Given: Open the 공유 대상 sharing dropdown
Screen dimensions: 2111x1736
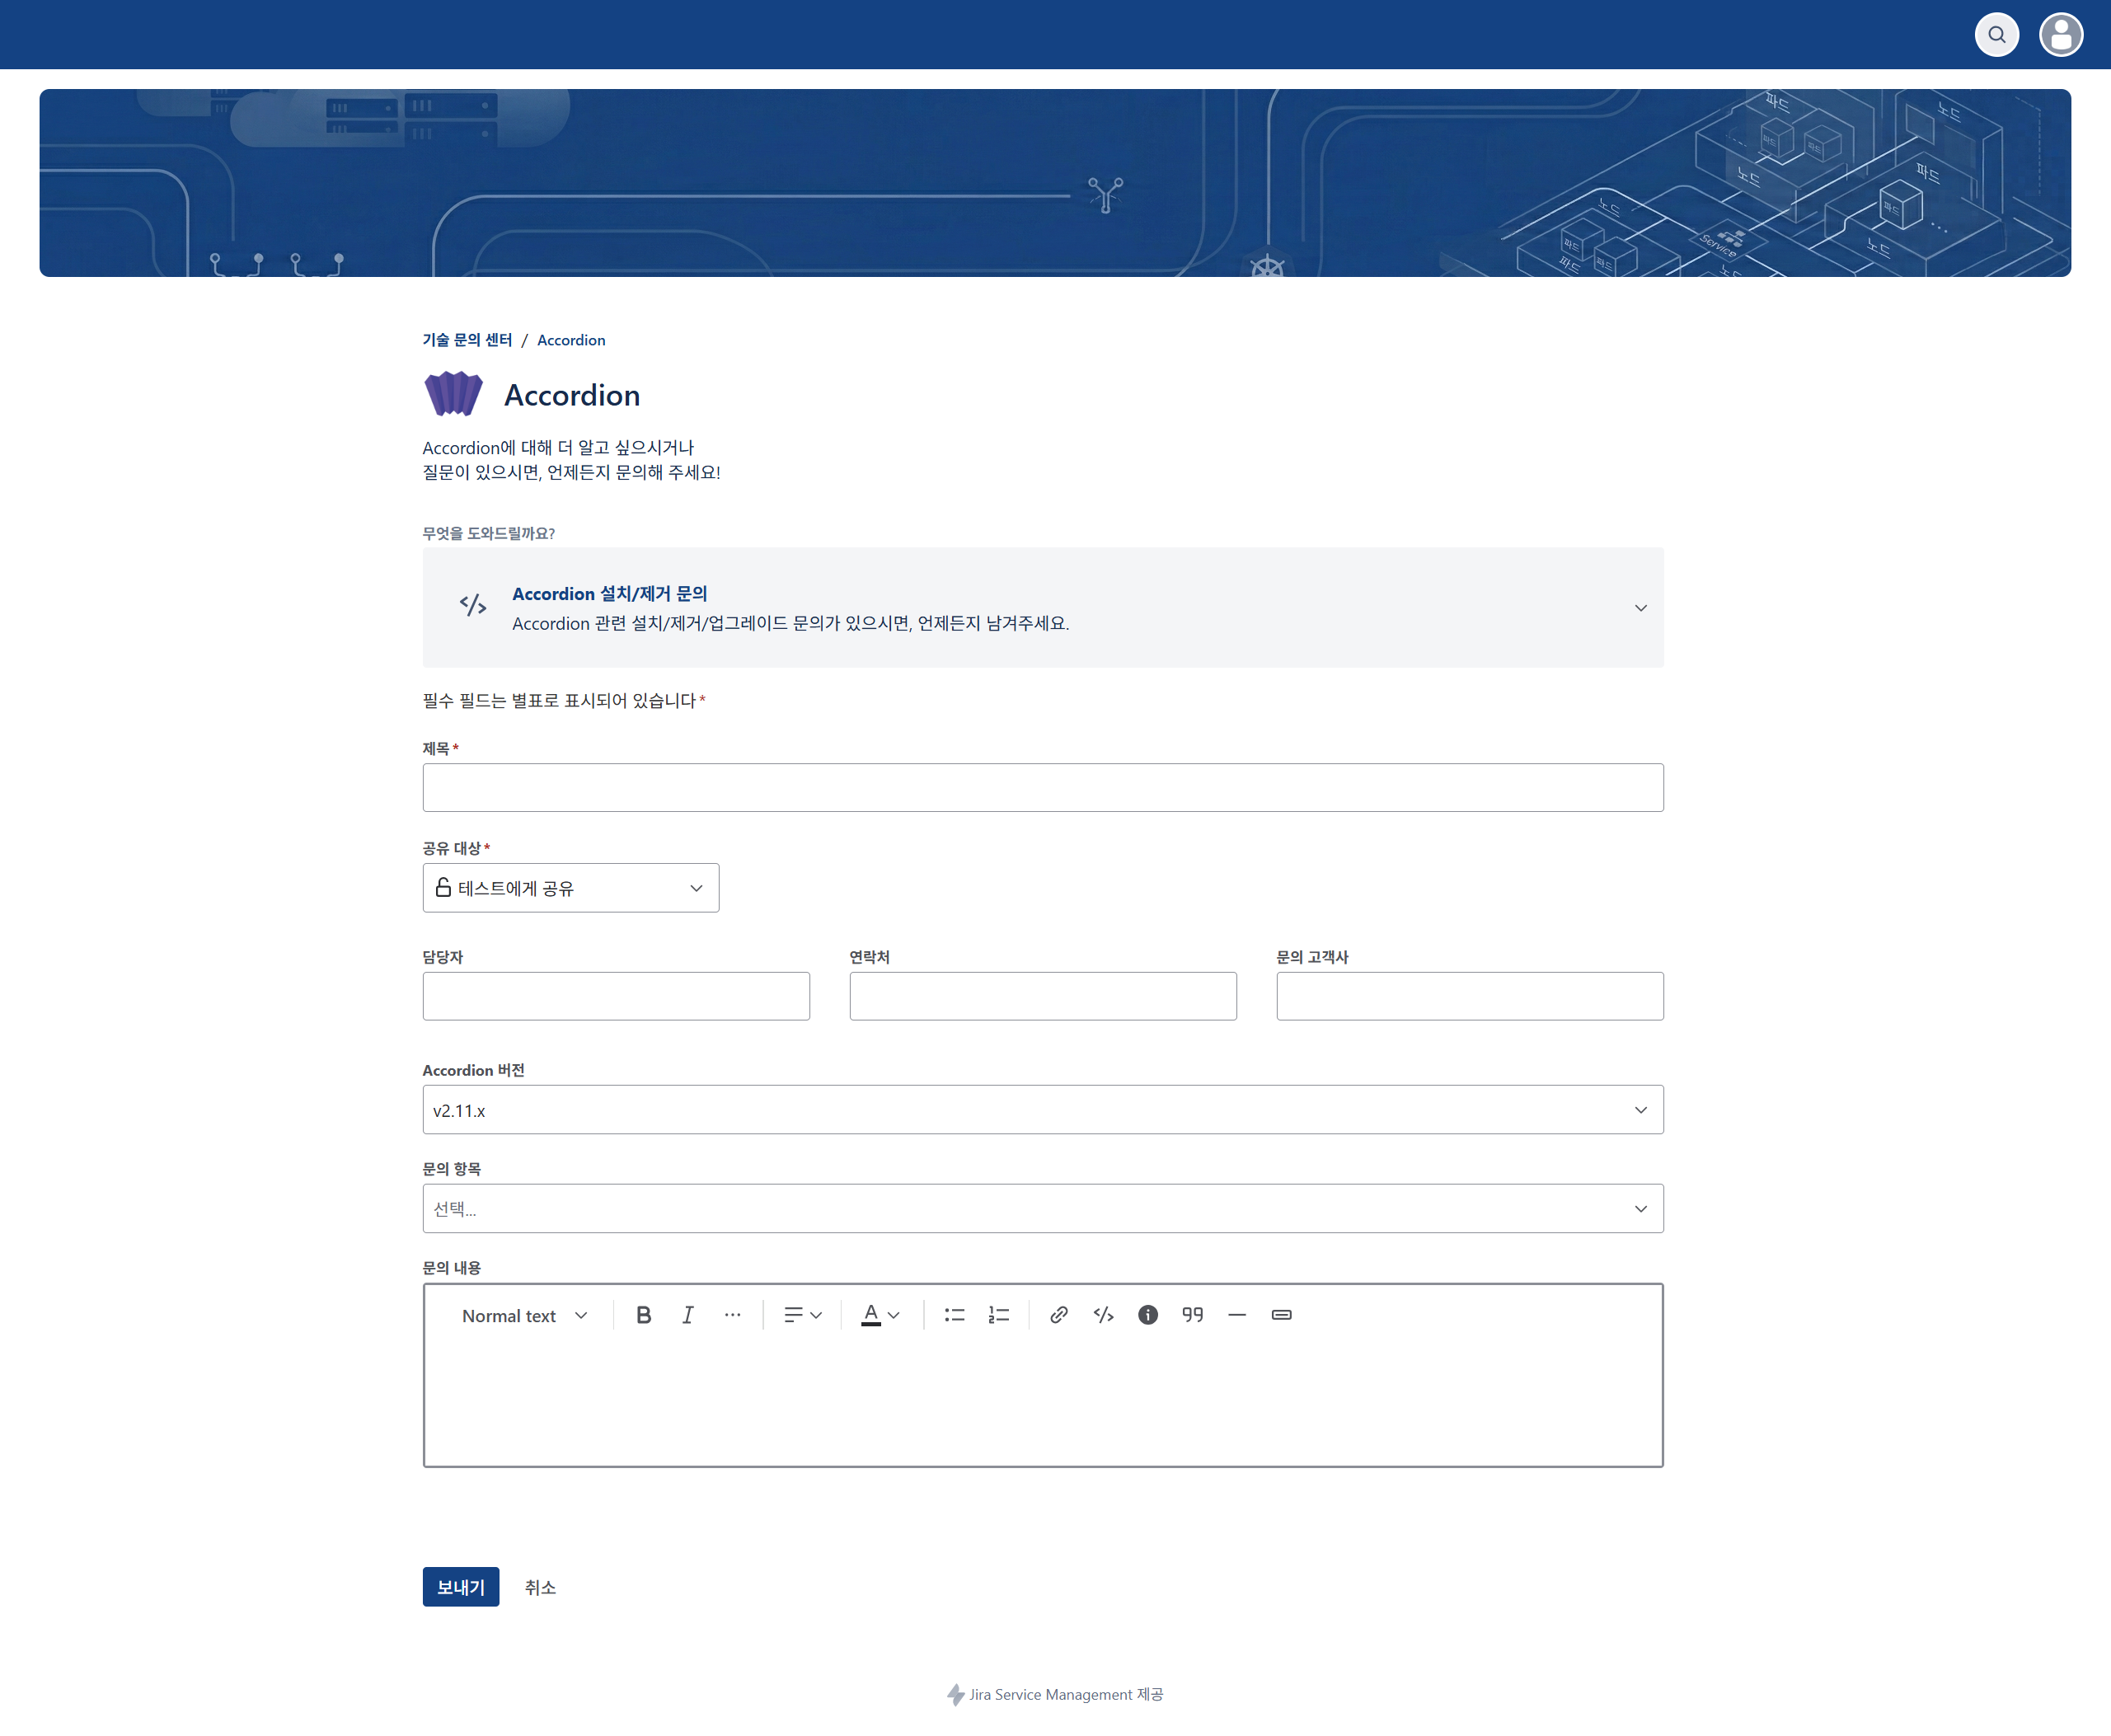Looking at the screenshot, I should click(571, 888).
